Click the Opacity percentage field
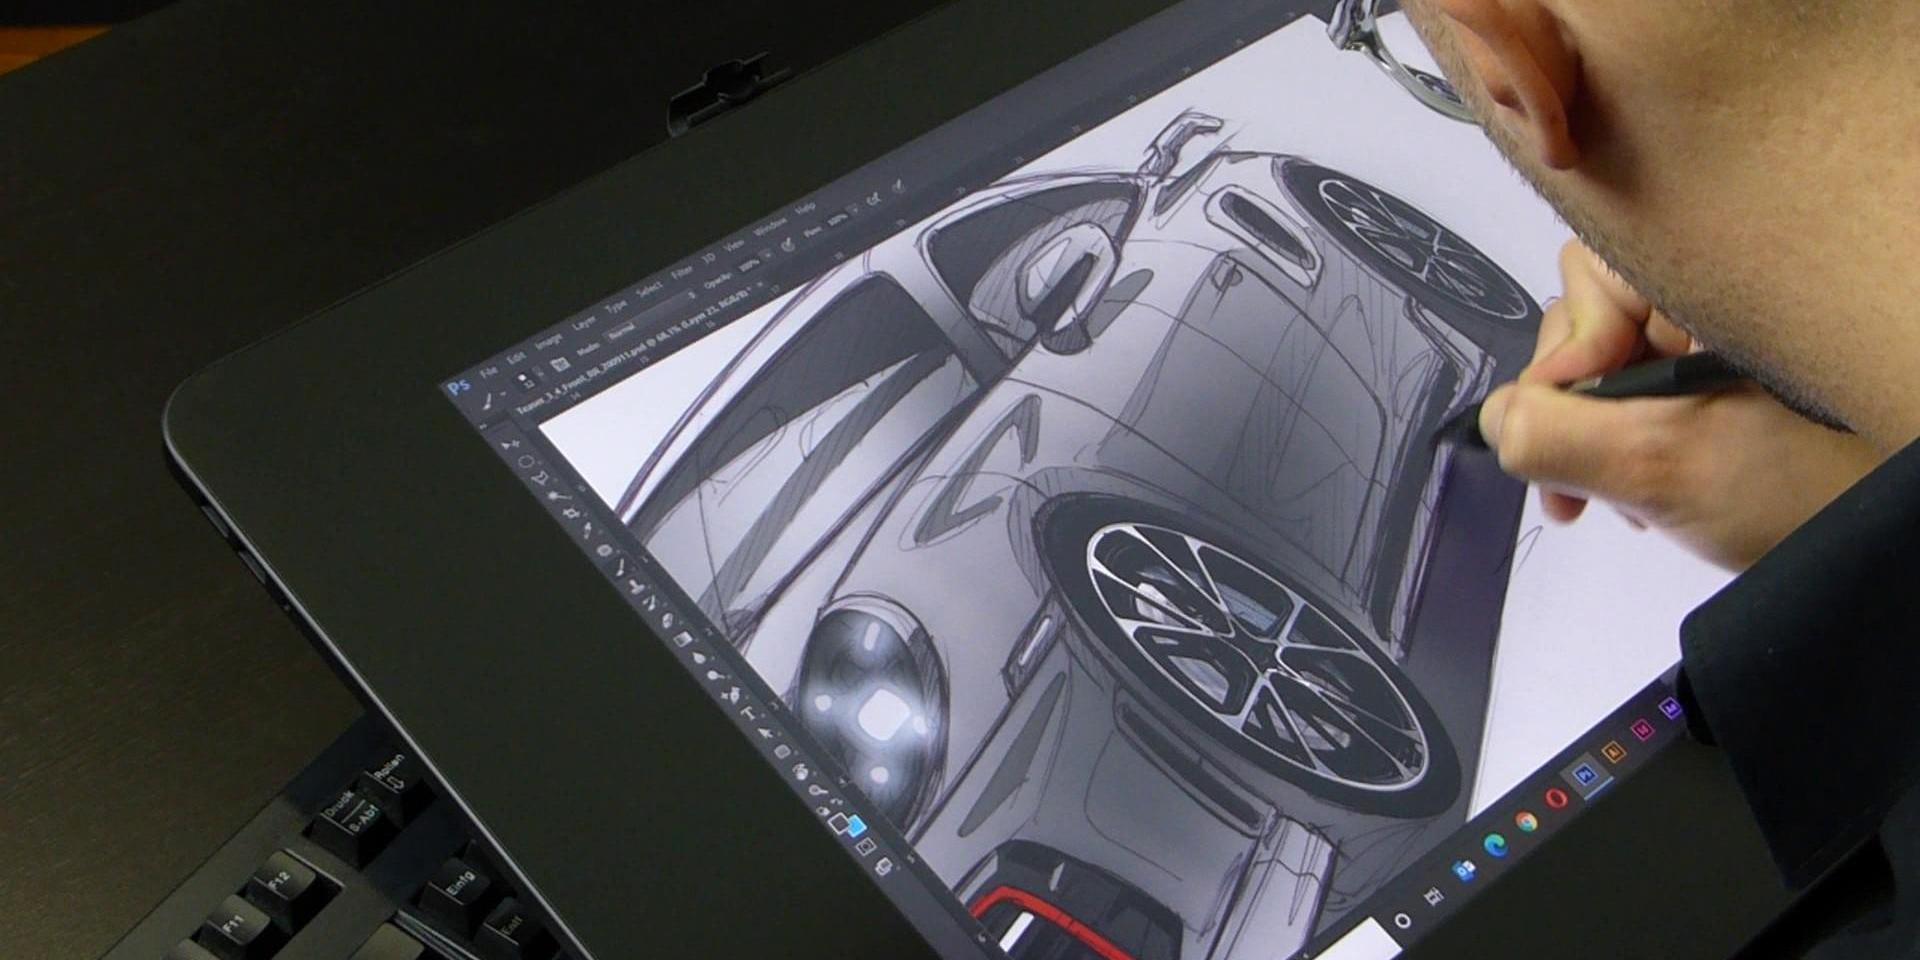Viewport: 1920px width, 960px height. pyautogui.click(x=748, y=264)
